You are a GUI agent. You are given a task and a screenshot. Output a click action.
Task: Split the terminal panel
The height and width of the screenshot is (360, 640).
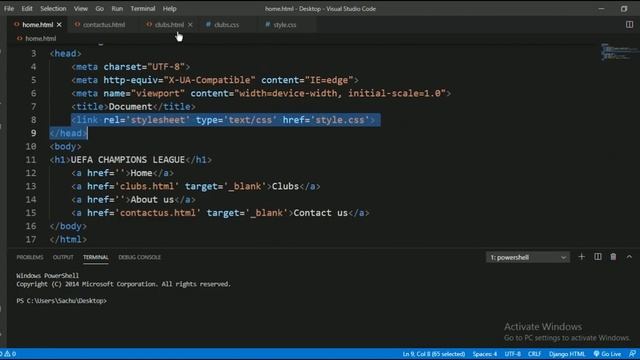tap(598, 257)
